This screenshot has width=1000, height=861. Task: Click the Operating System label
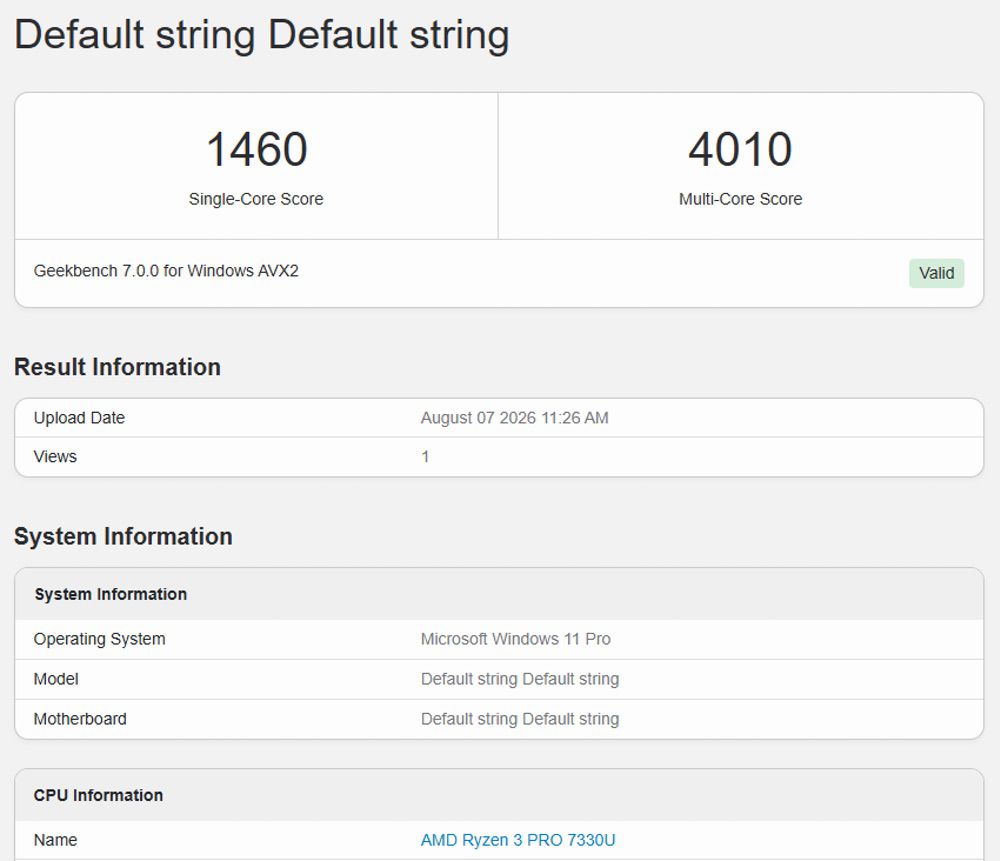pyautogui.click(x=99, y=639)
